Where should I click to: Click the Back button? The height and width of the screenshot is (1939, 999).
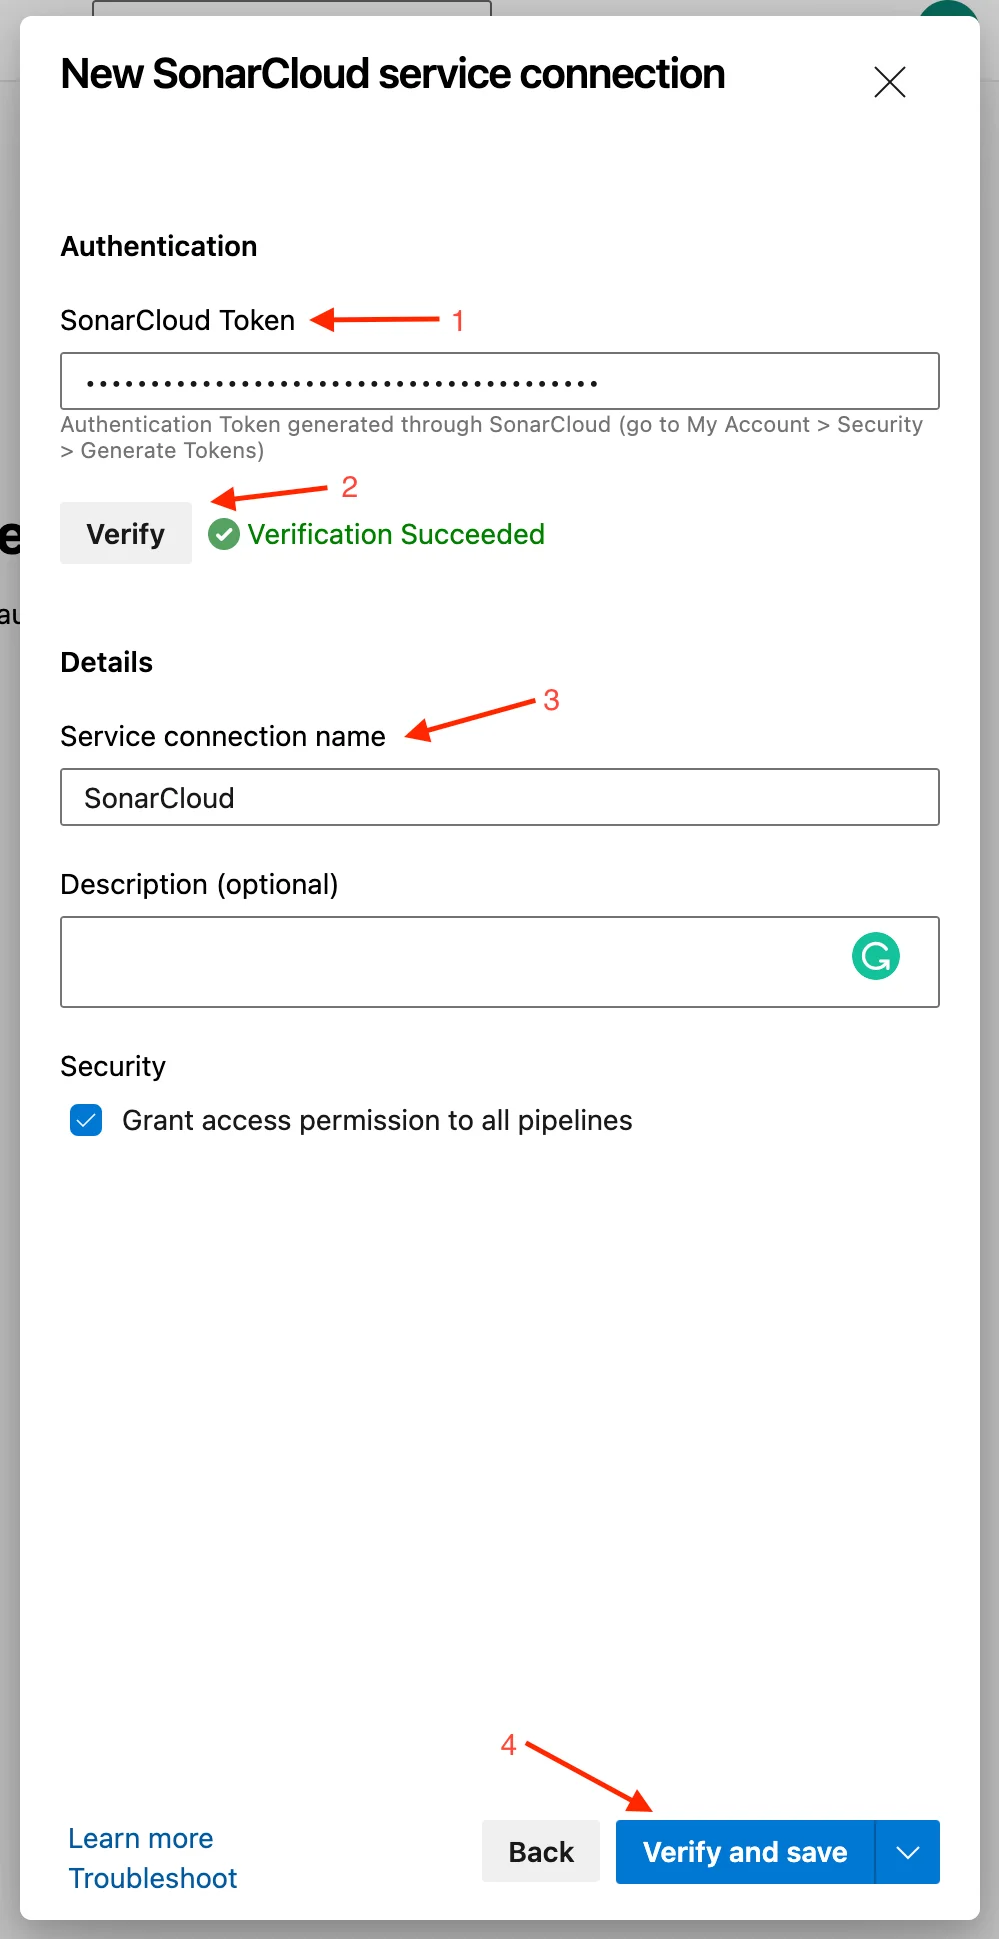pos(541,1852)
